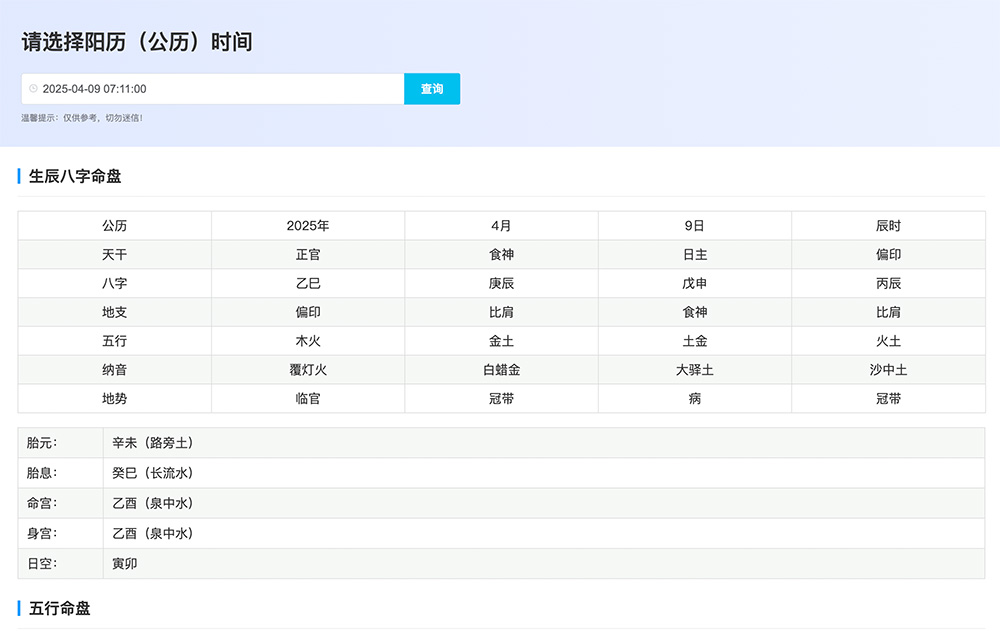The image size is (1000, 631).
Task: Select the 五行 row header cell
Action: [115, 341]
